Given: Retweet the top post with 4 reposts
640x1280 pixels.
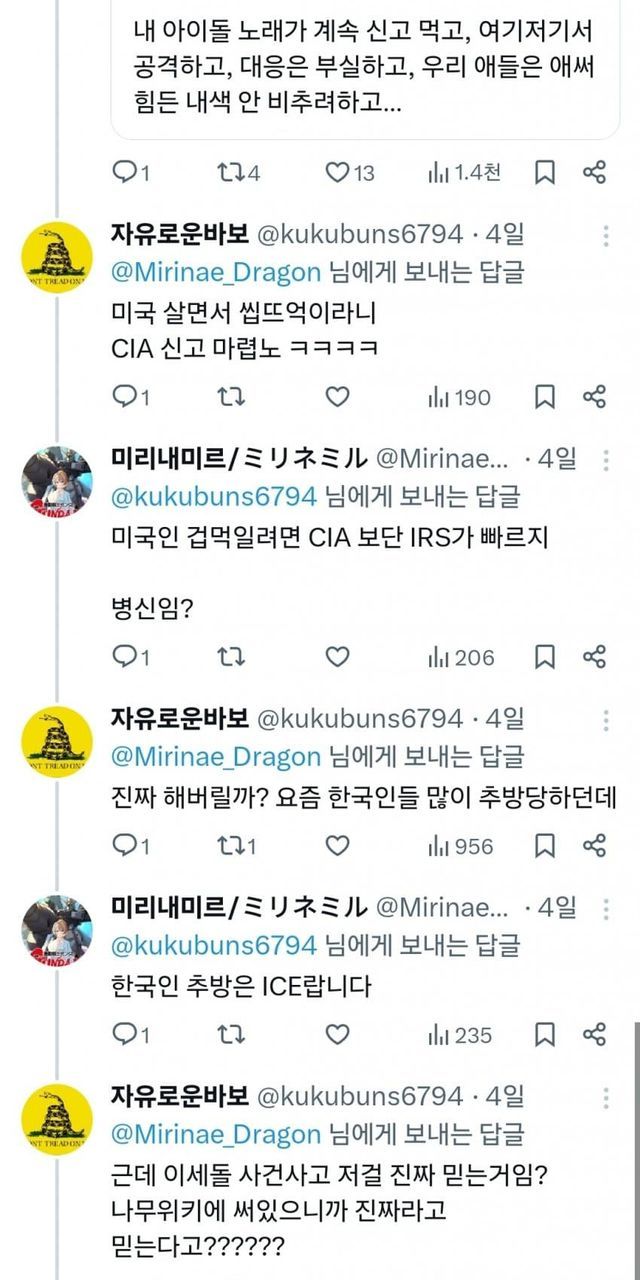Looking at the screenshot, I should point(227,173).
